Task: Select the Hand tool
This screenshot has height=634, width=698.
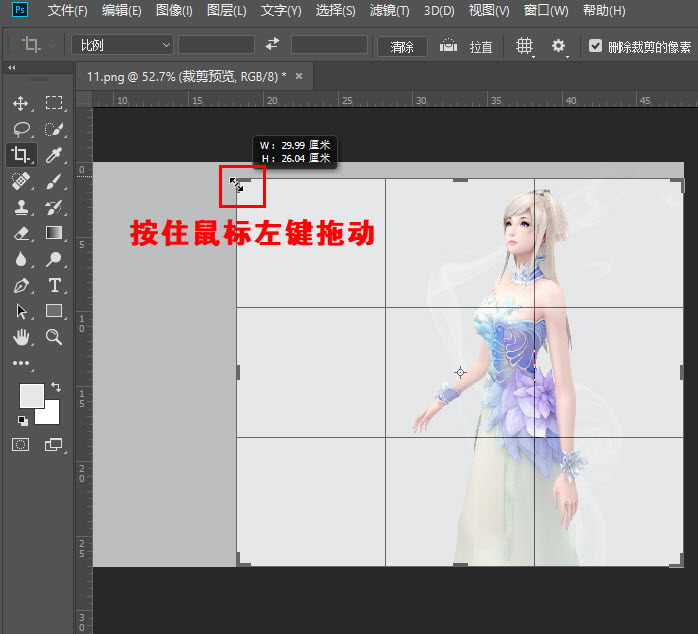Action: coord(21,337)
